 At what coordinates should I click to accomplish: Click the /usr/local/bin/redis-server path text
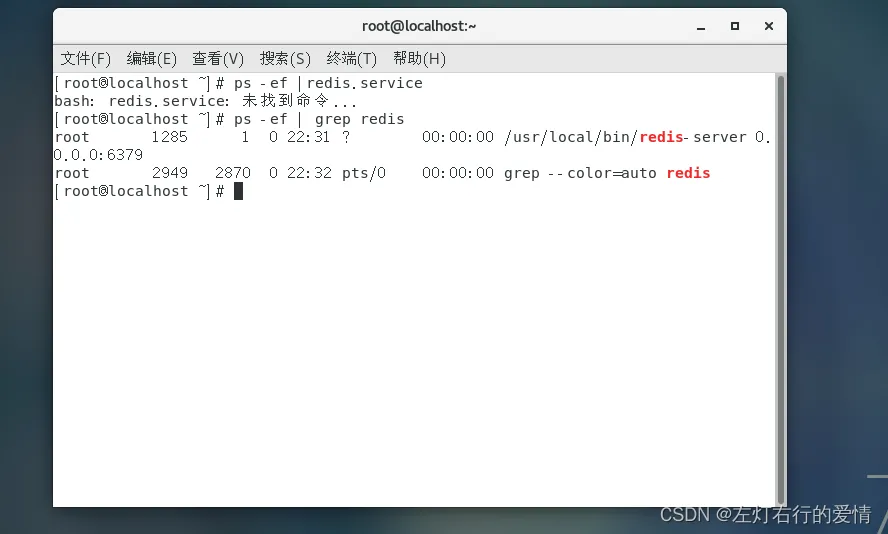pos(625,137)
